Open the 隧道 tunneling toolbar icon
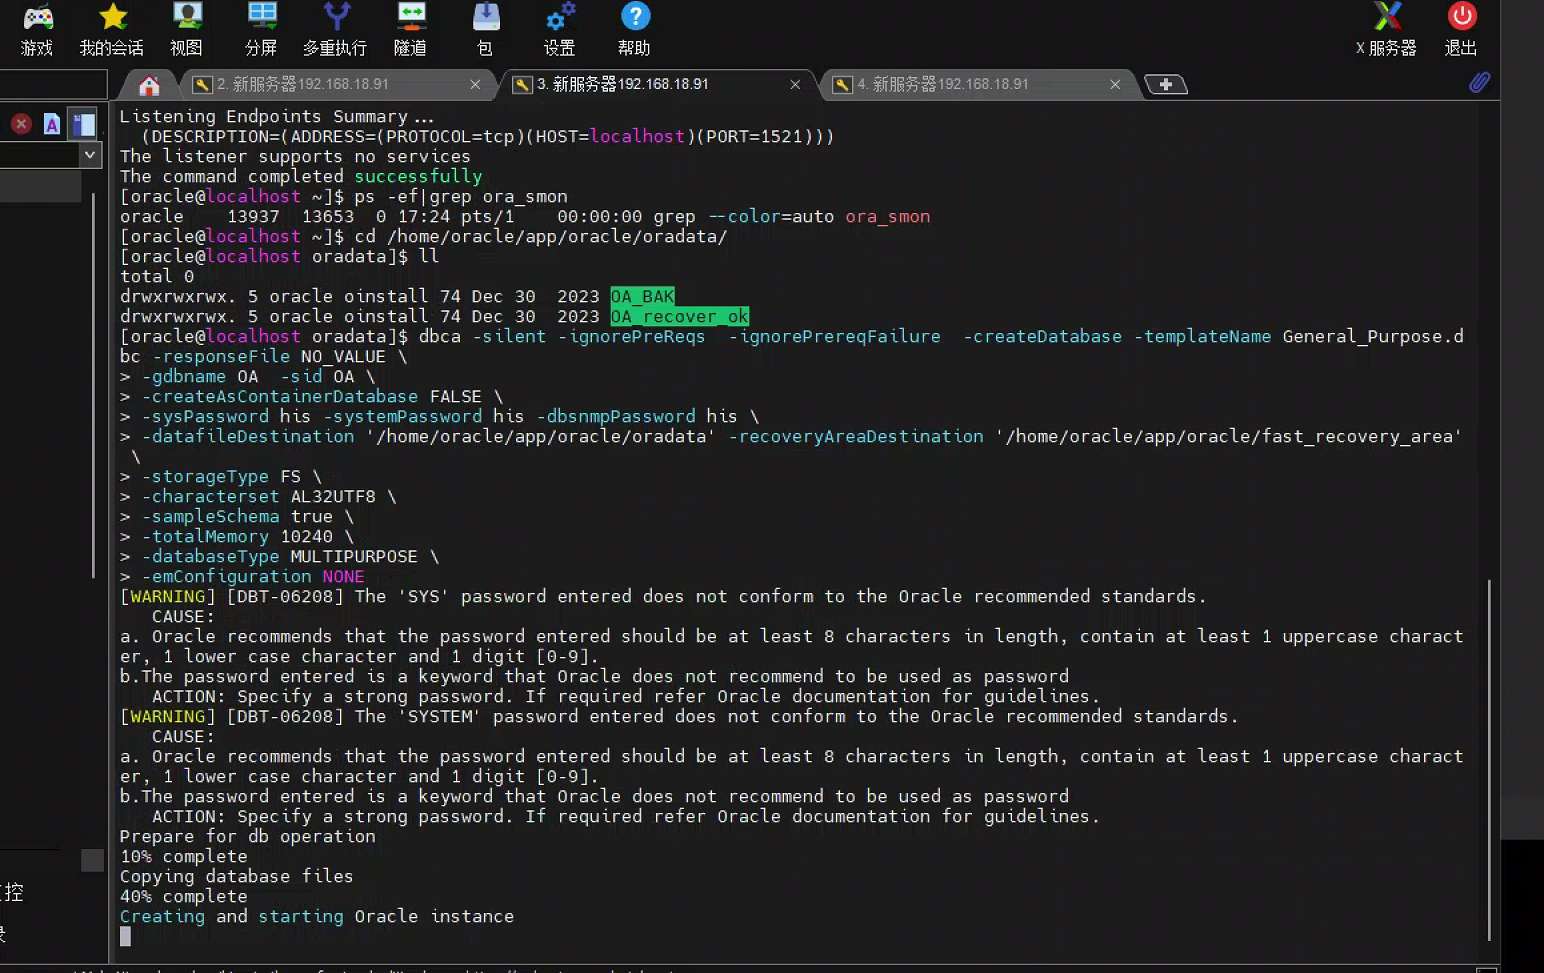The width and height of the screenshot is (1544, 973). pyautogui.click(x=410, y=30)
